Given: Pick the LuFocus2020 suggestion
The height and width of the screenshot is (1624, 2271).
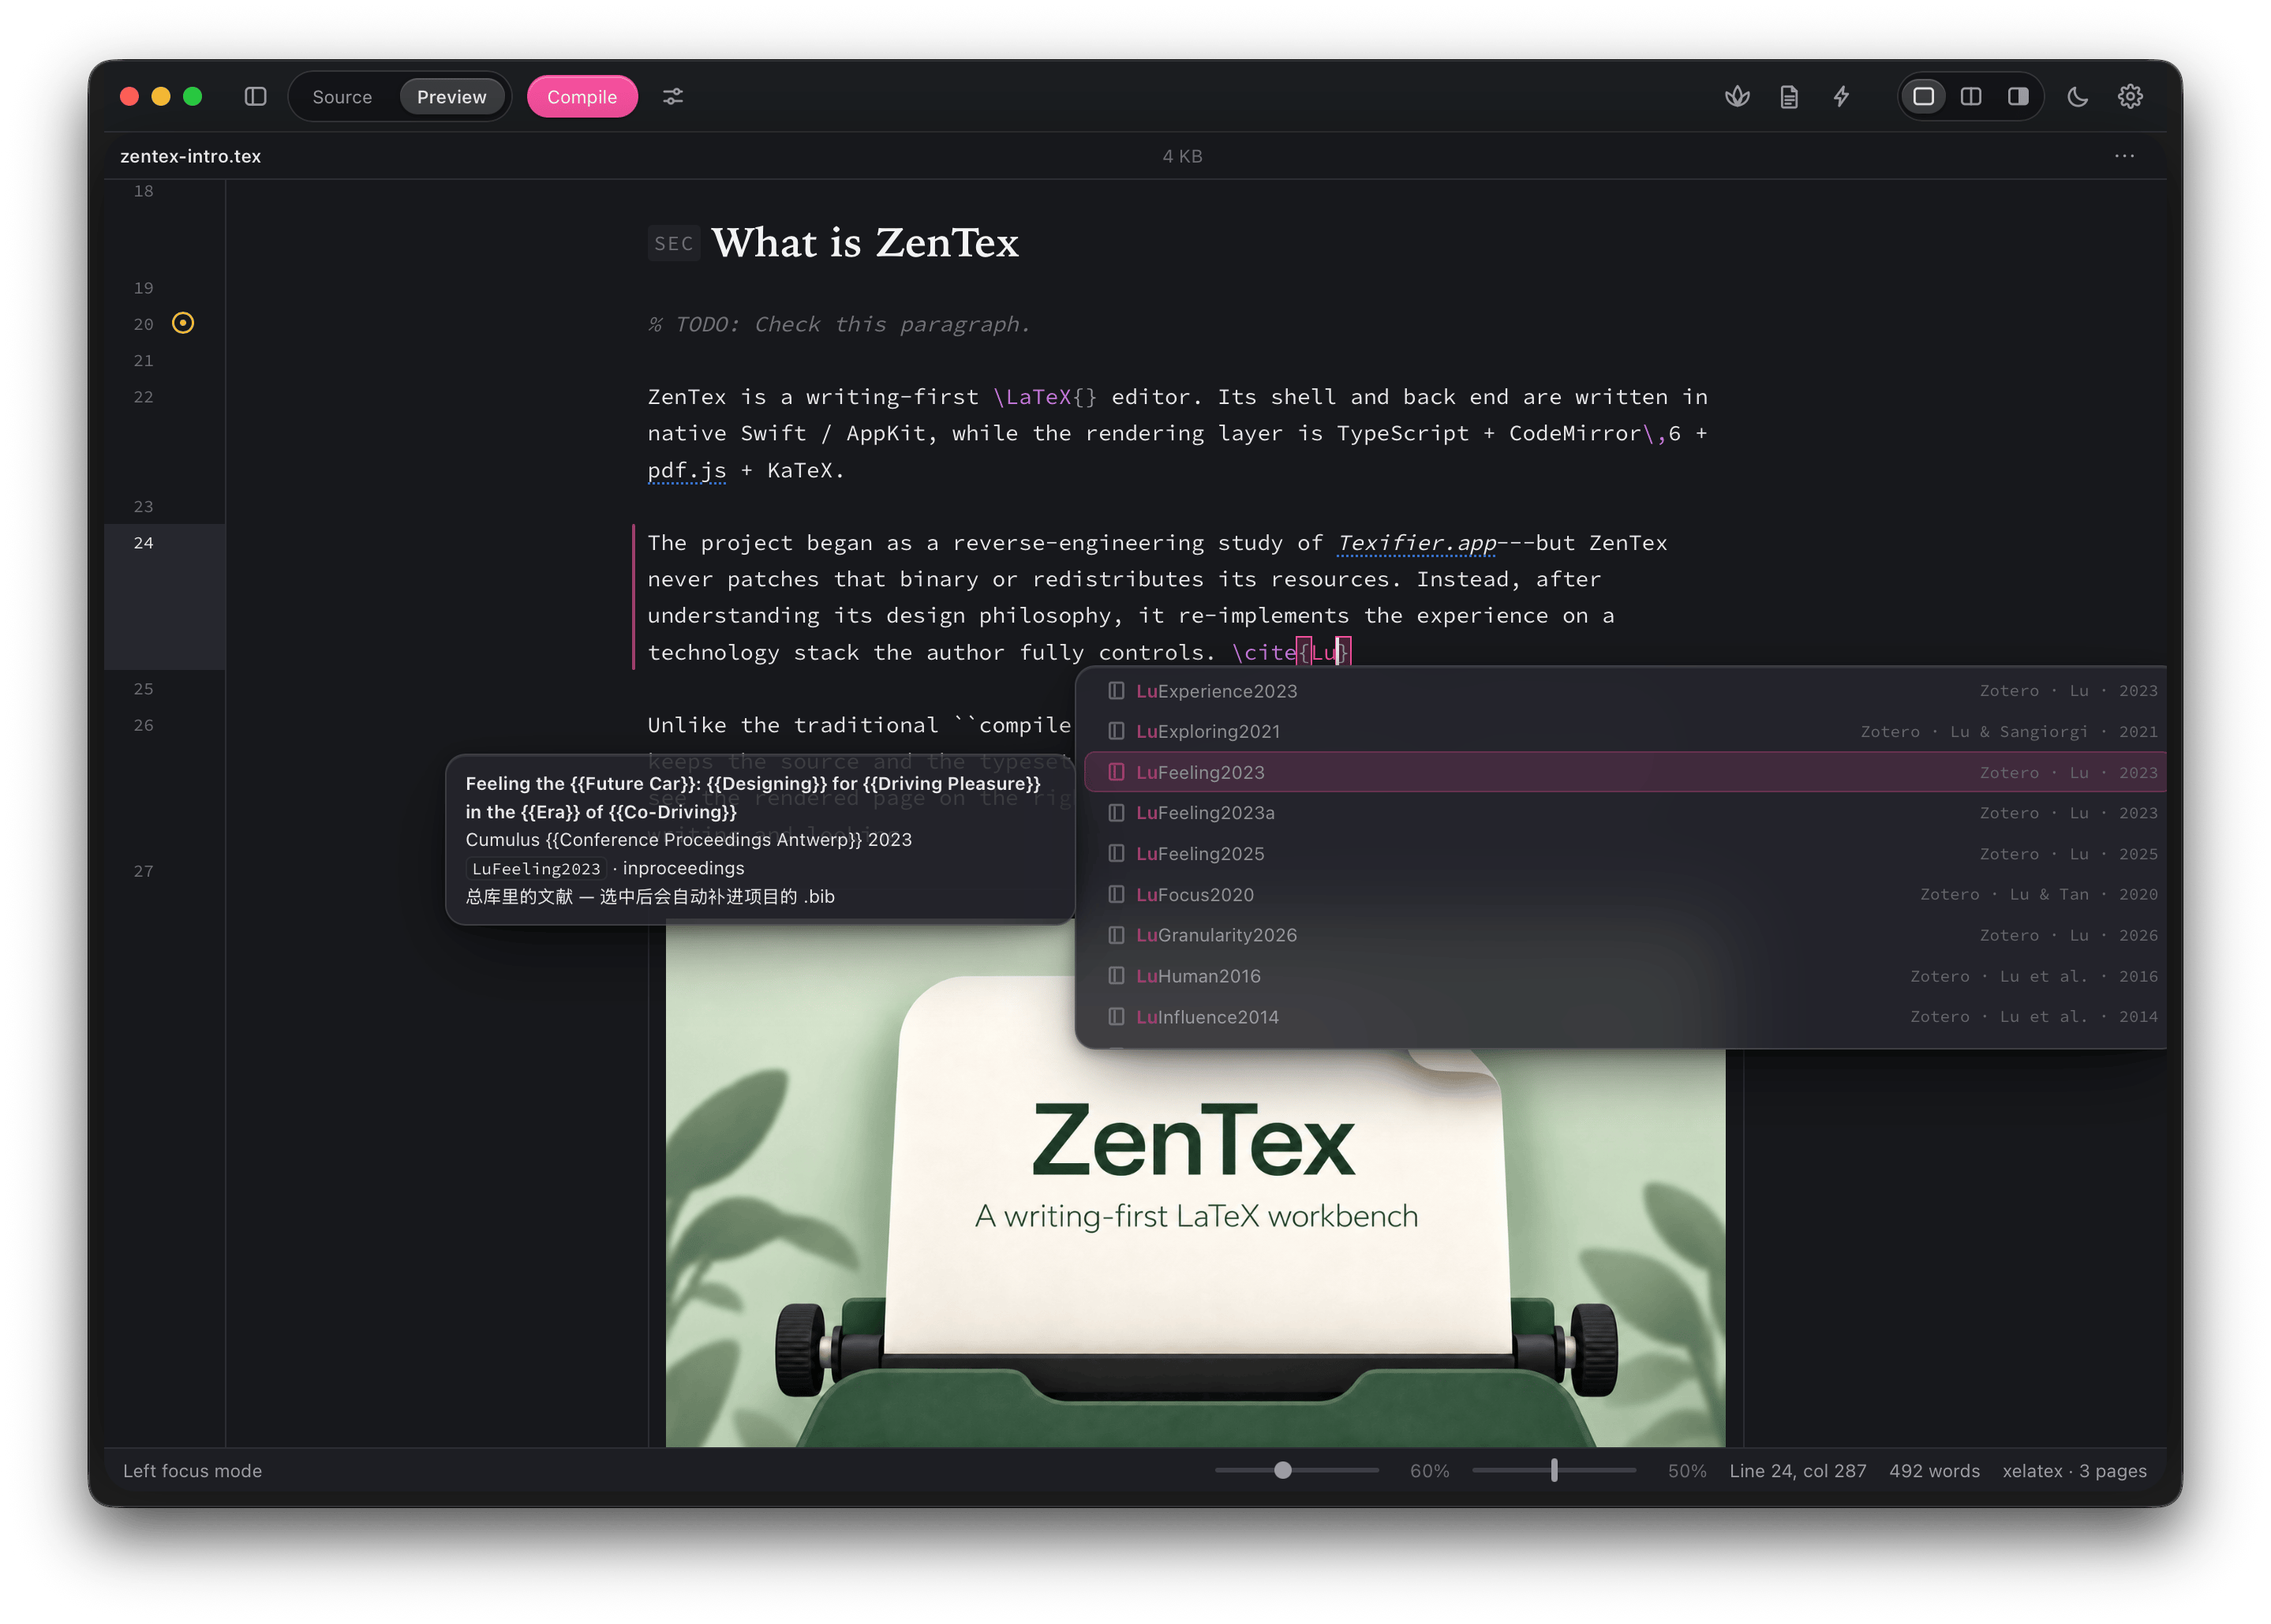Looking at the screenshot, I should click(x=1625, y=895).
